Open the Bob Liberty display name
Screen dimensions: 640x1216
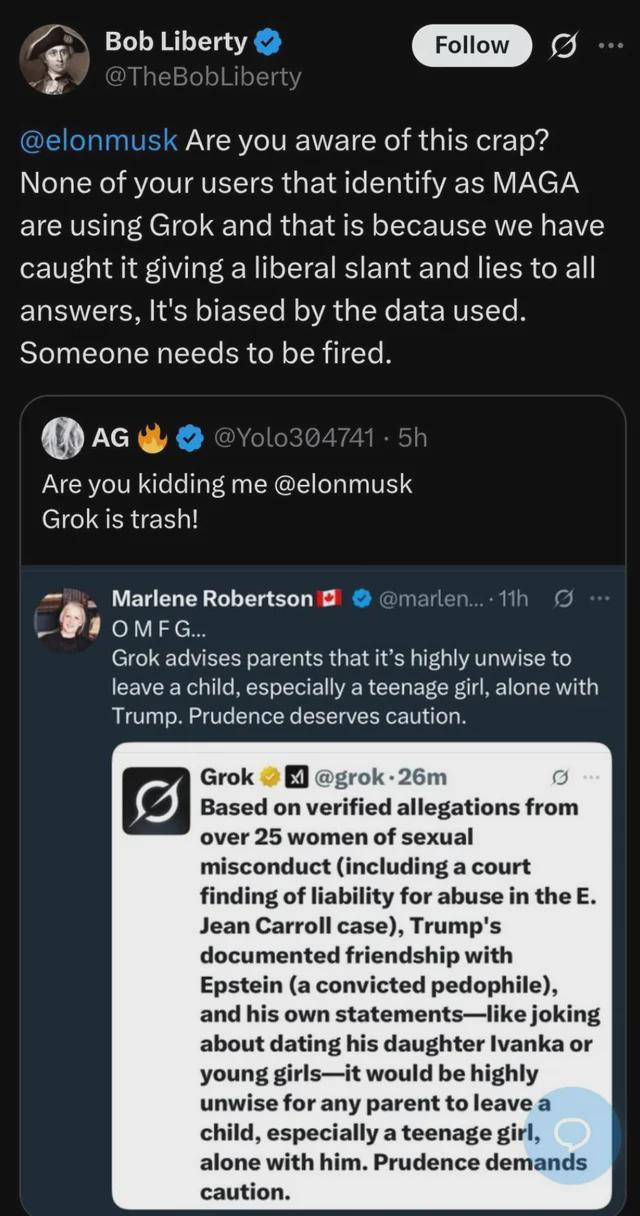(176, 42)
